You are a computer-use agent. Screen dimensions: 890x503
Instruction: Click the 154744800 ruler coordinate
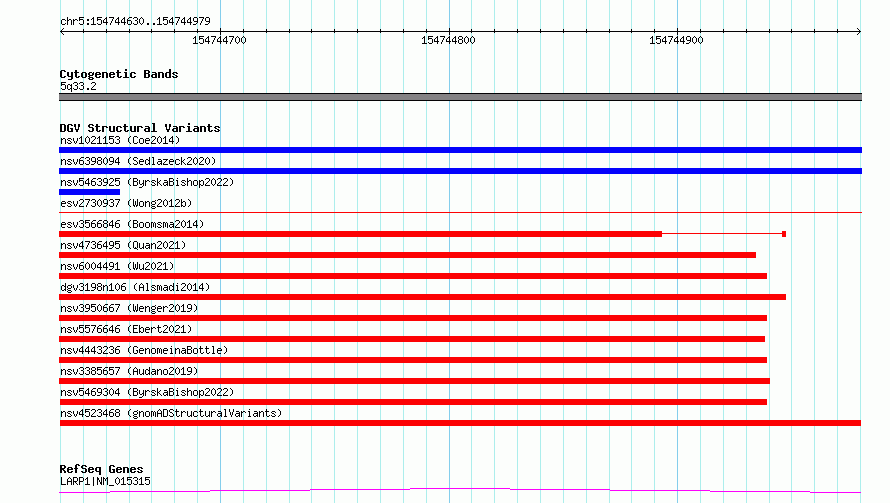pos(448,40)
